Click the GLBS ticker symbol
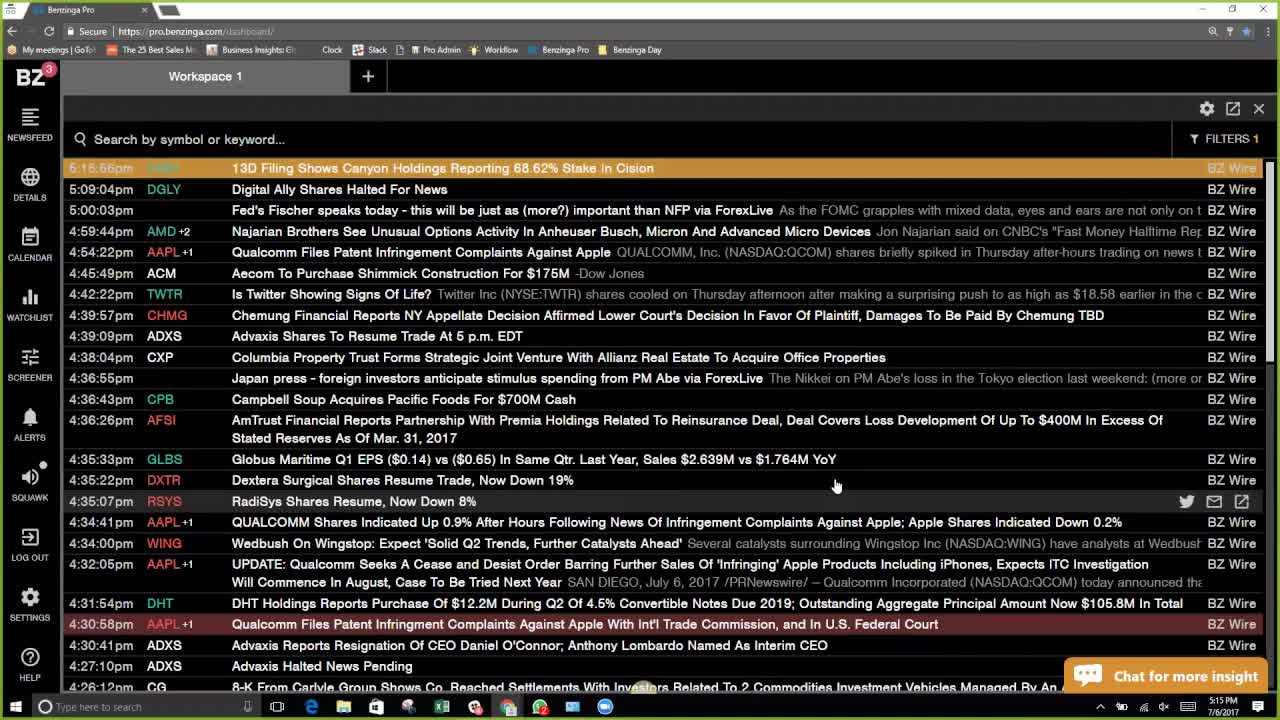Image resolution: width=1280 pixels, height=720 pixels. click(165, 459)
